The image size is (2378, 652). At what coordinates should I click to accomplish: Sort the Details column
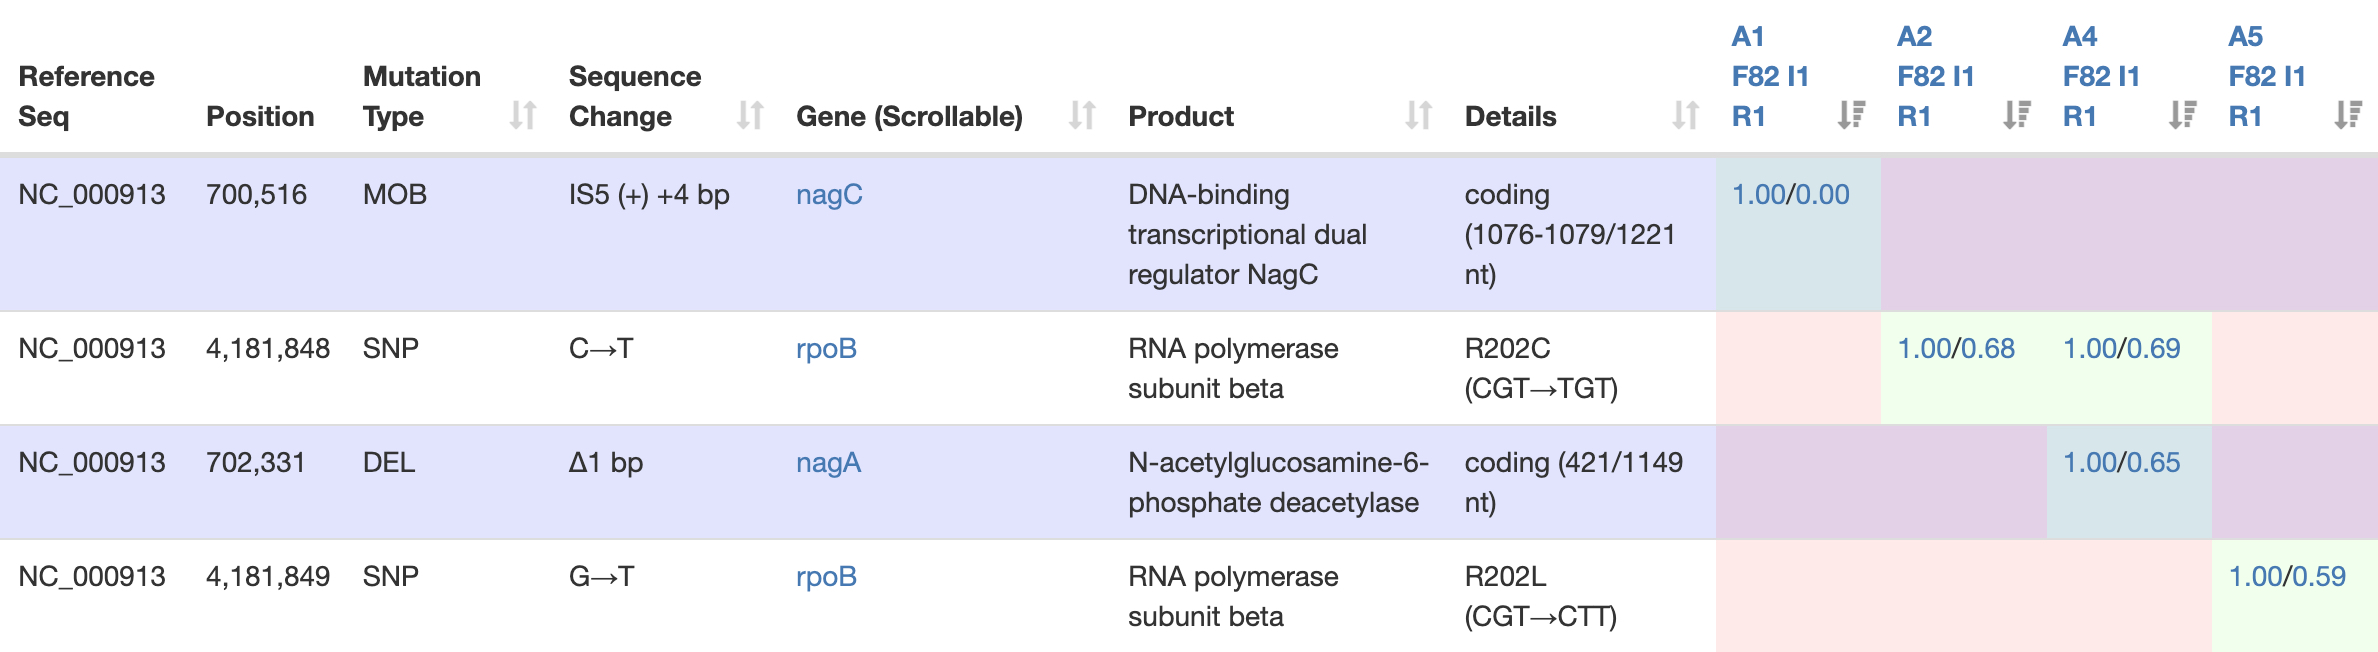click(x=1685, y=116)
